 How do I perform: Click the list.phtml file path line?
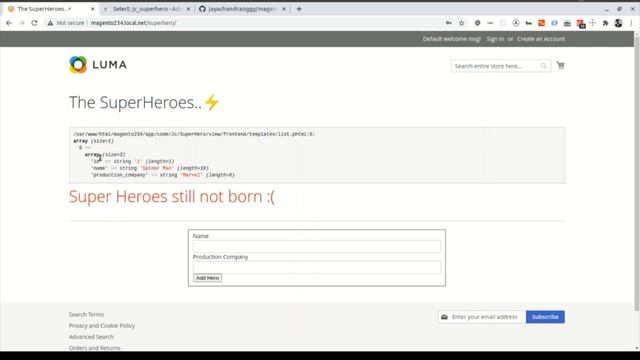tap(194, 134)
